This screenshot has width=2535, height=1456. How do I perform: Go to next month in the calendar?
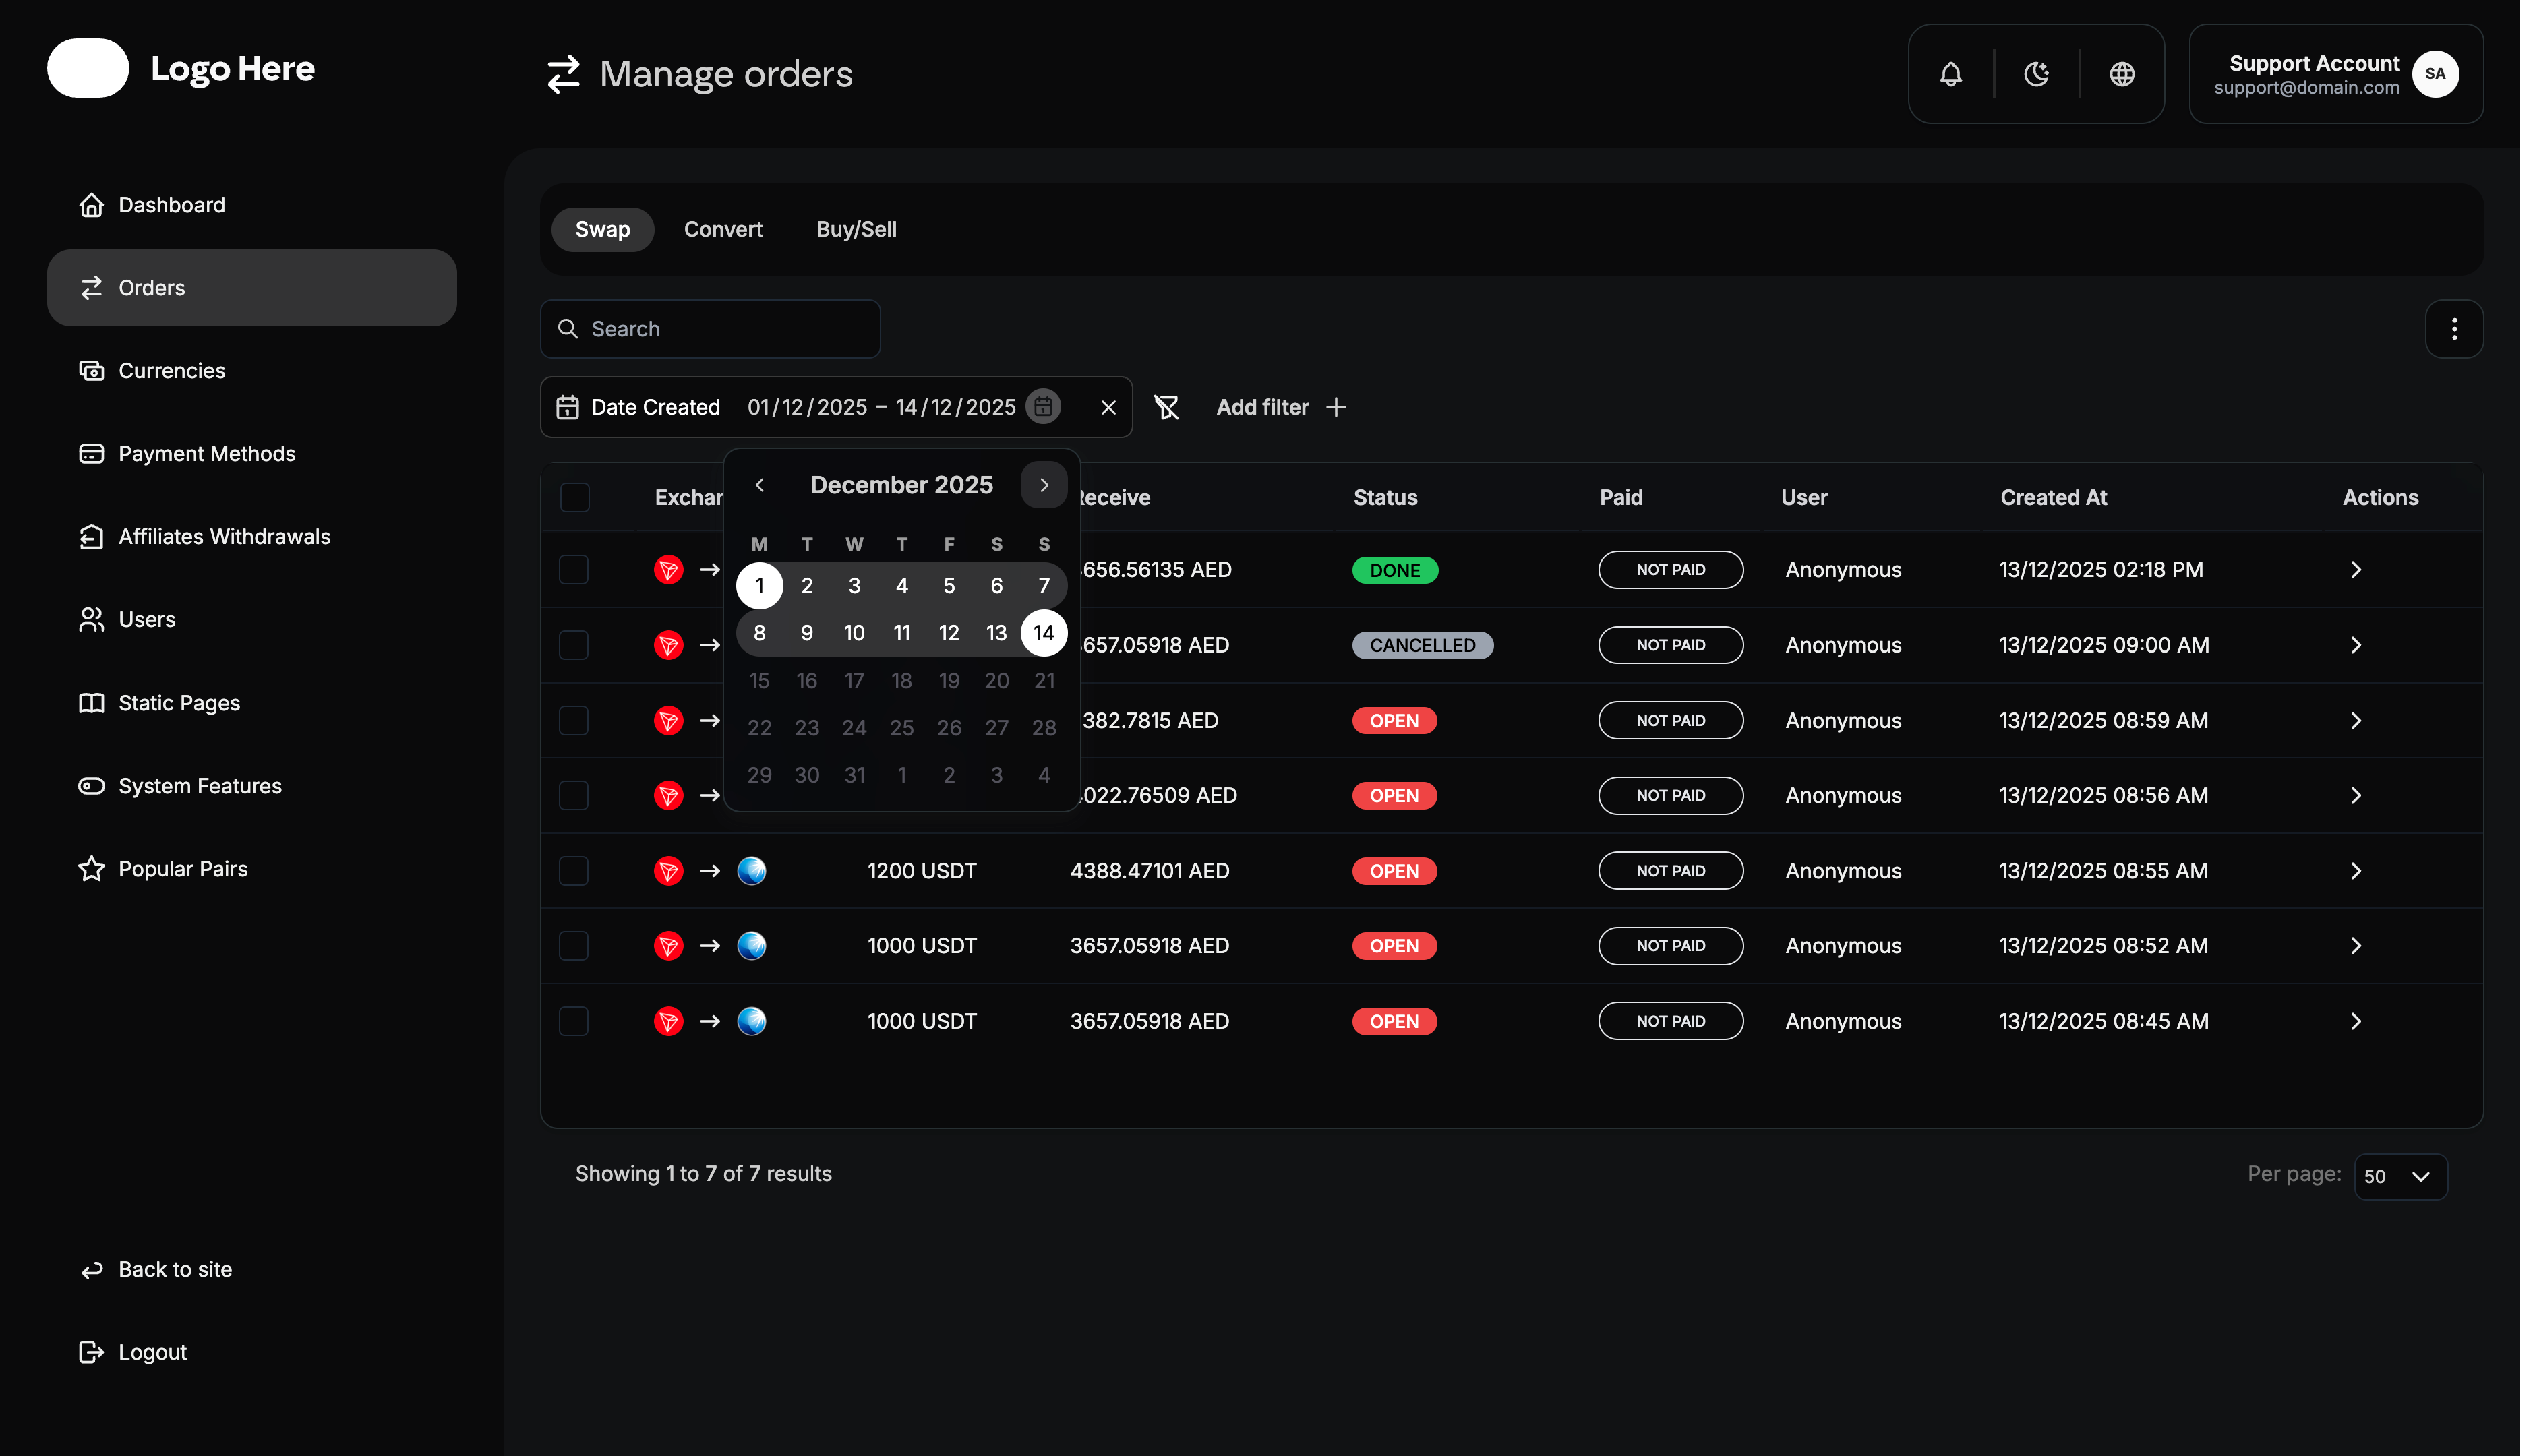click(1043, 484)
